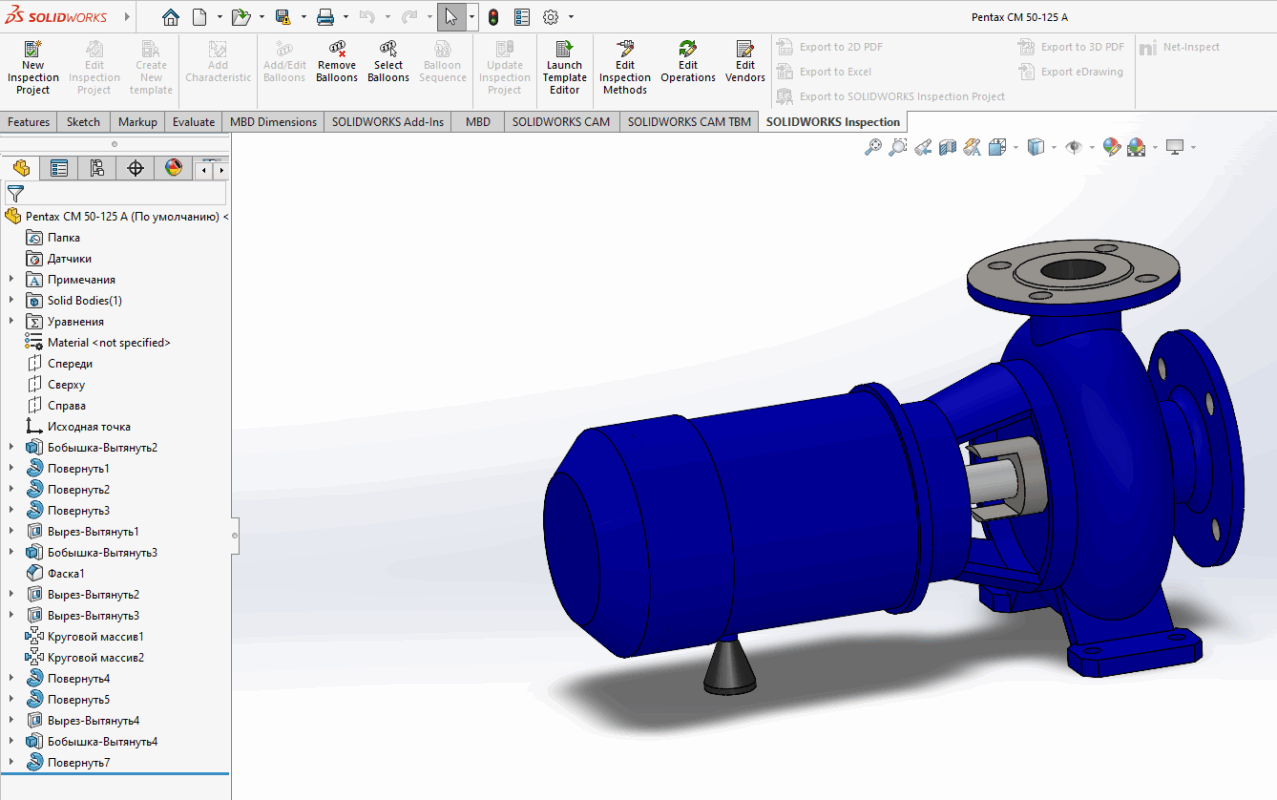
Task: Expand the Повернуть1 feature
Action: click(x=11, y=469)
